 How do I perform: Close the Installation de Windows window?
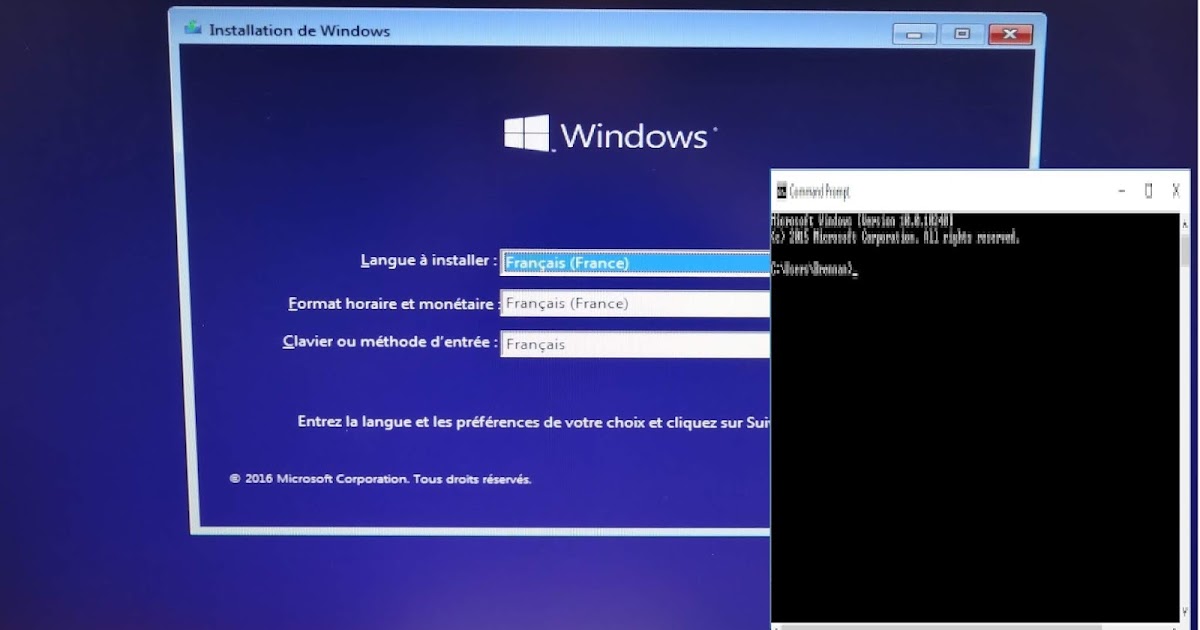[x=1010, y=34]
